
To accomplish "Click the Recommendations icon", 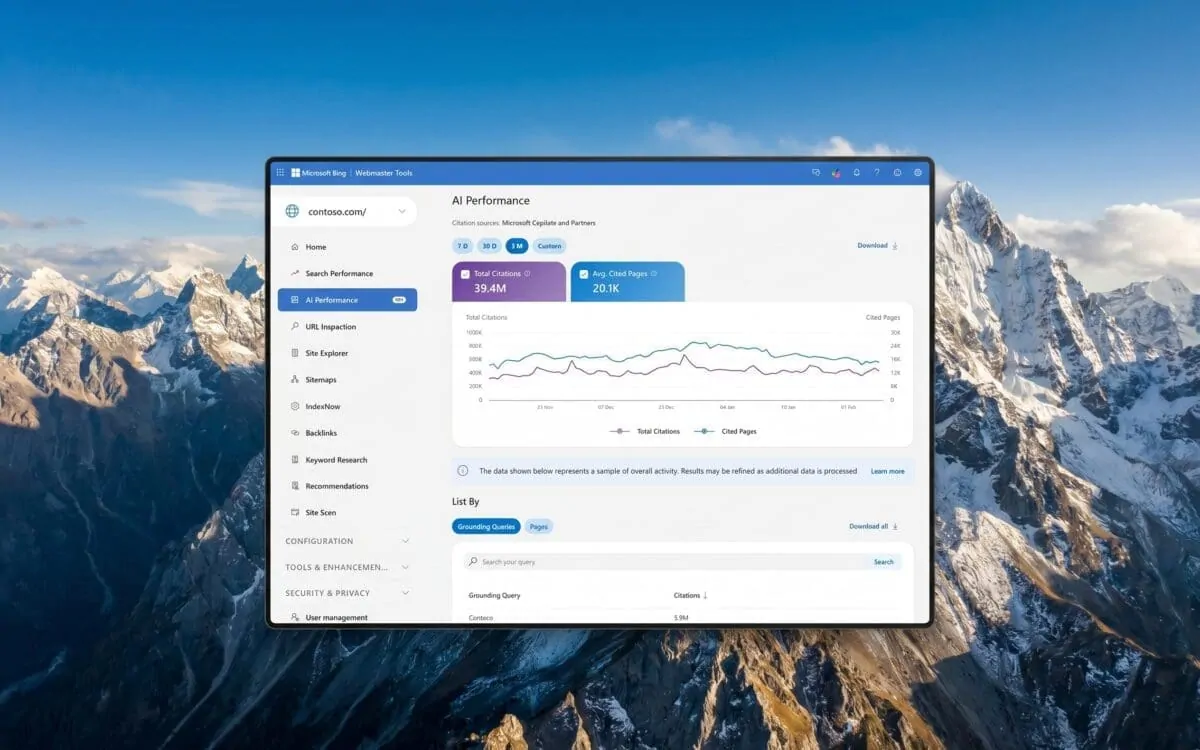I will coord(295,486).
